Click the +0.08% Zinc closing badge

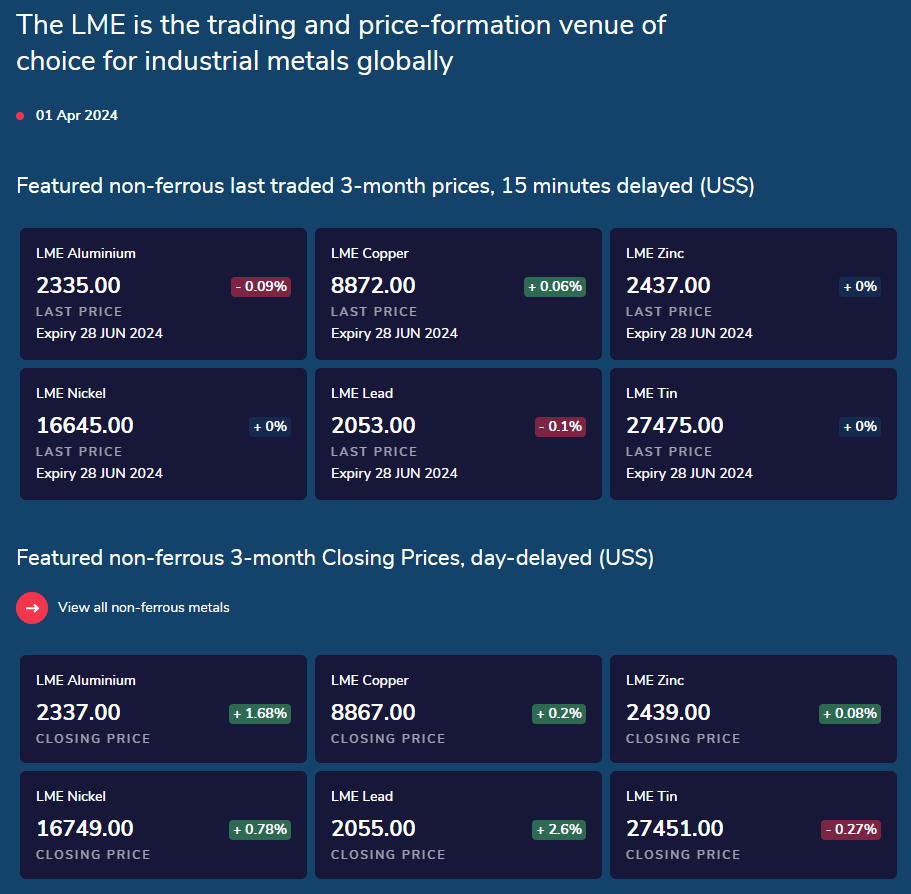850,713
